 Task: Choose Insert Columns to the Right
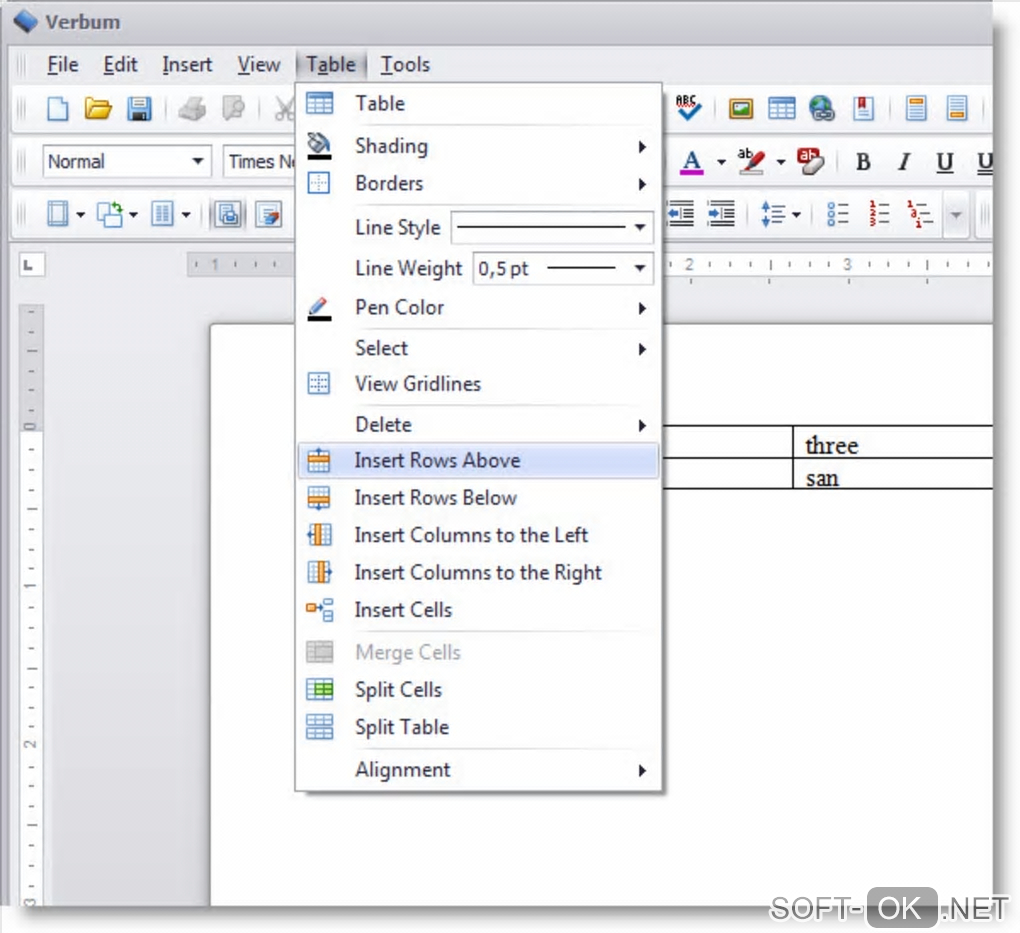coord(478,573)
